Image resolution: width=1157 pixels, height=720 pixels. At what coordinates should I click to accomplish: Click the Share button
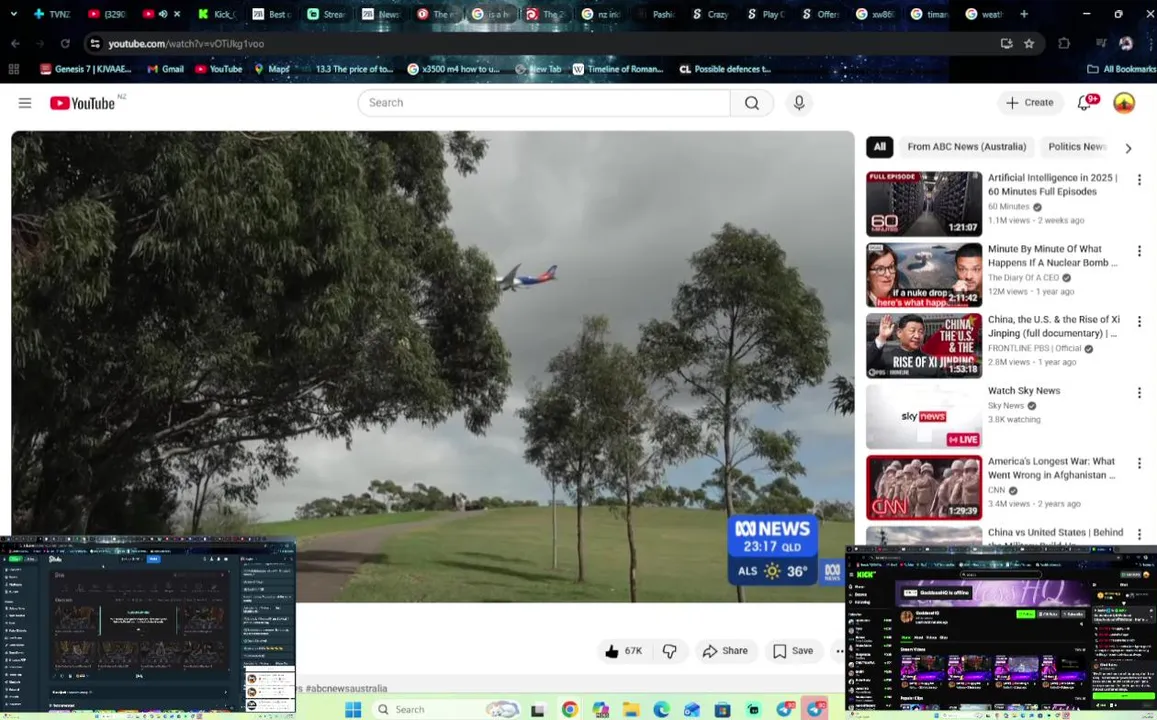(725, 651)
